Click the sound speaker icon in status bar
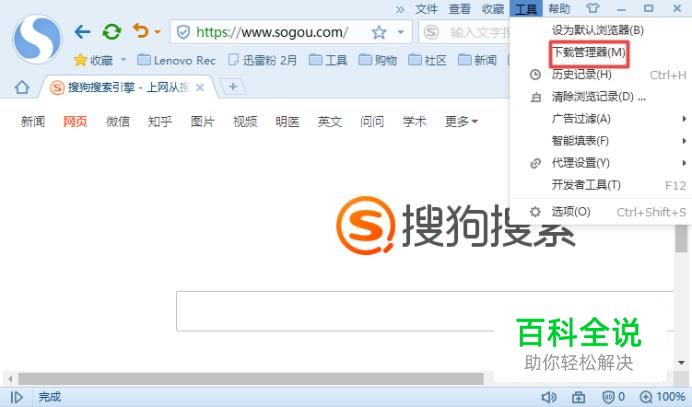The width and height of the screenshot is (692, 407). pyautogui.click(x=549, y=397)
